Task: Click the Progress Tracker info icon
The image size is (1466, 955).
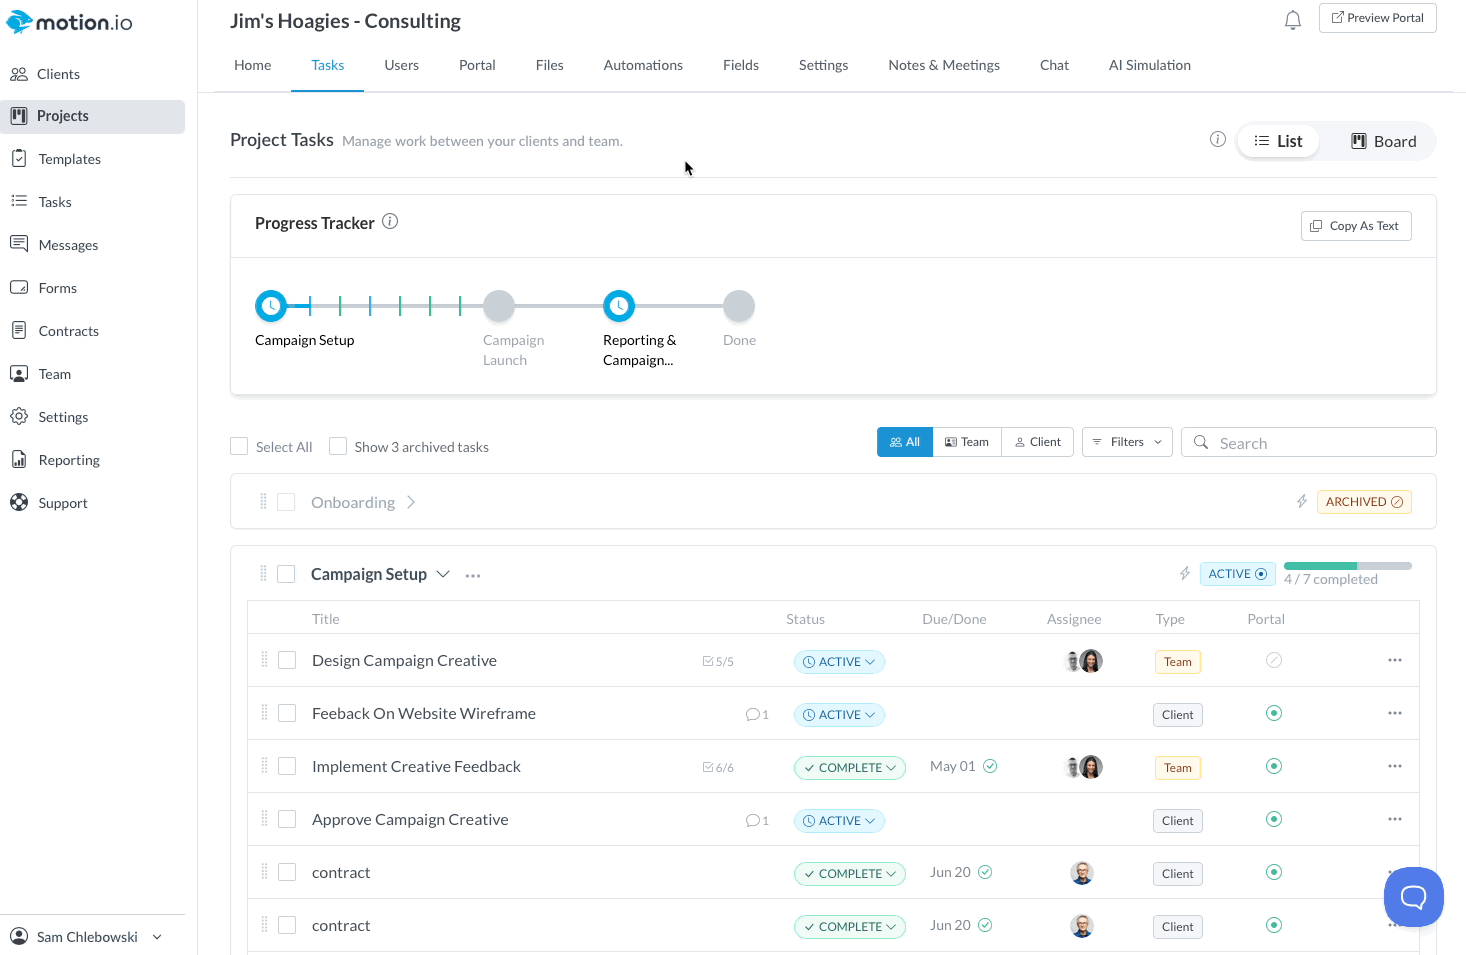Action: (x=390, y=222)
